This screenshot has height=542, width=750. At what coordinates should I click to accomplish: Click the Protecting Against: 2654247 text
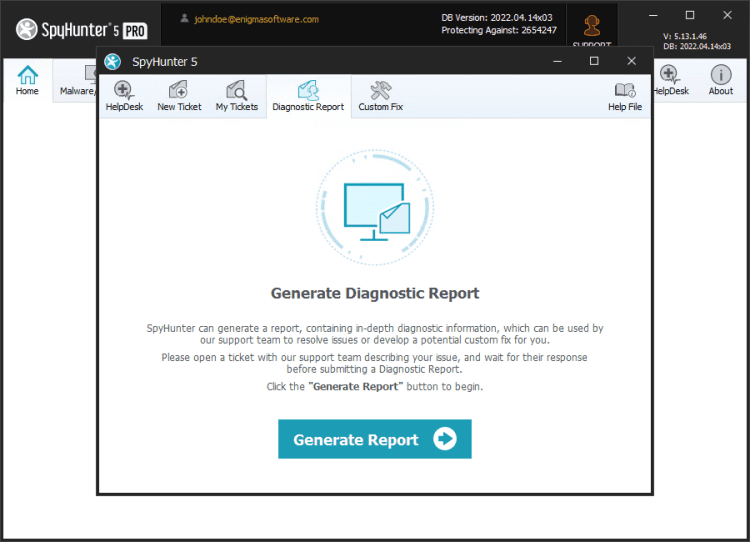499,30
